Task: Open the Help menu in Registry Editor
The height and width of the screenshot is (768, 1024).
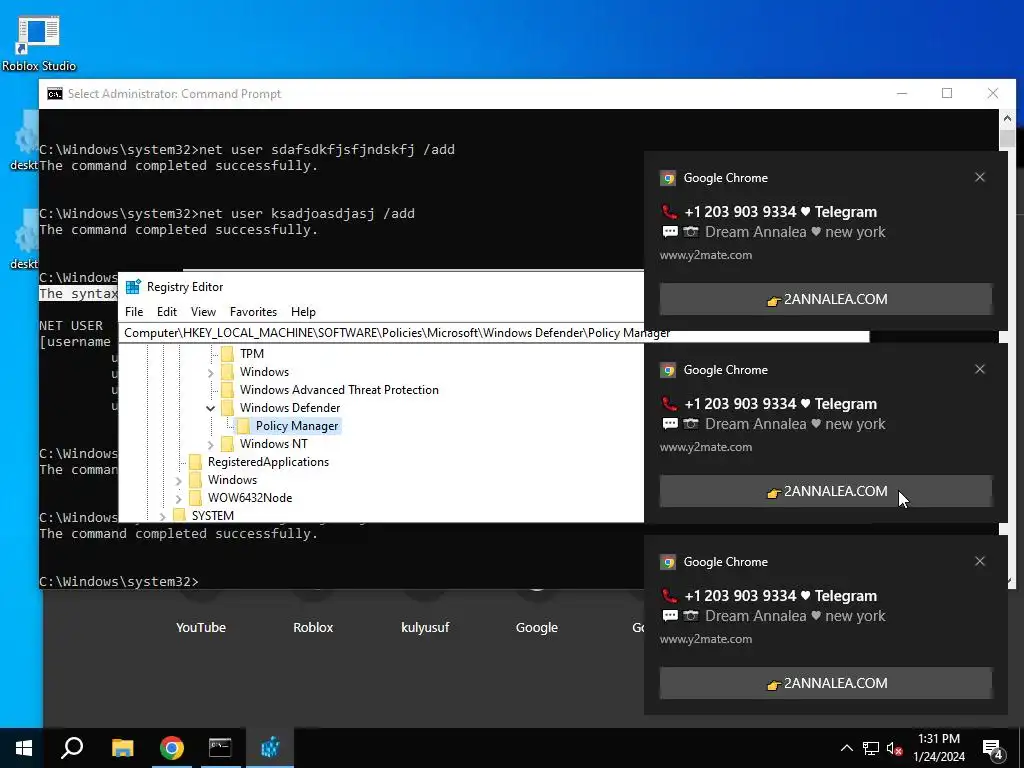Action: [x=303, y=312]
